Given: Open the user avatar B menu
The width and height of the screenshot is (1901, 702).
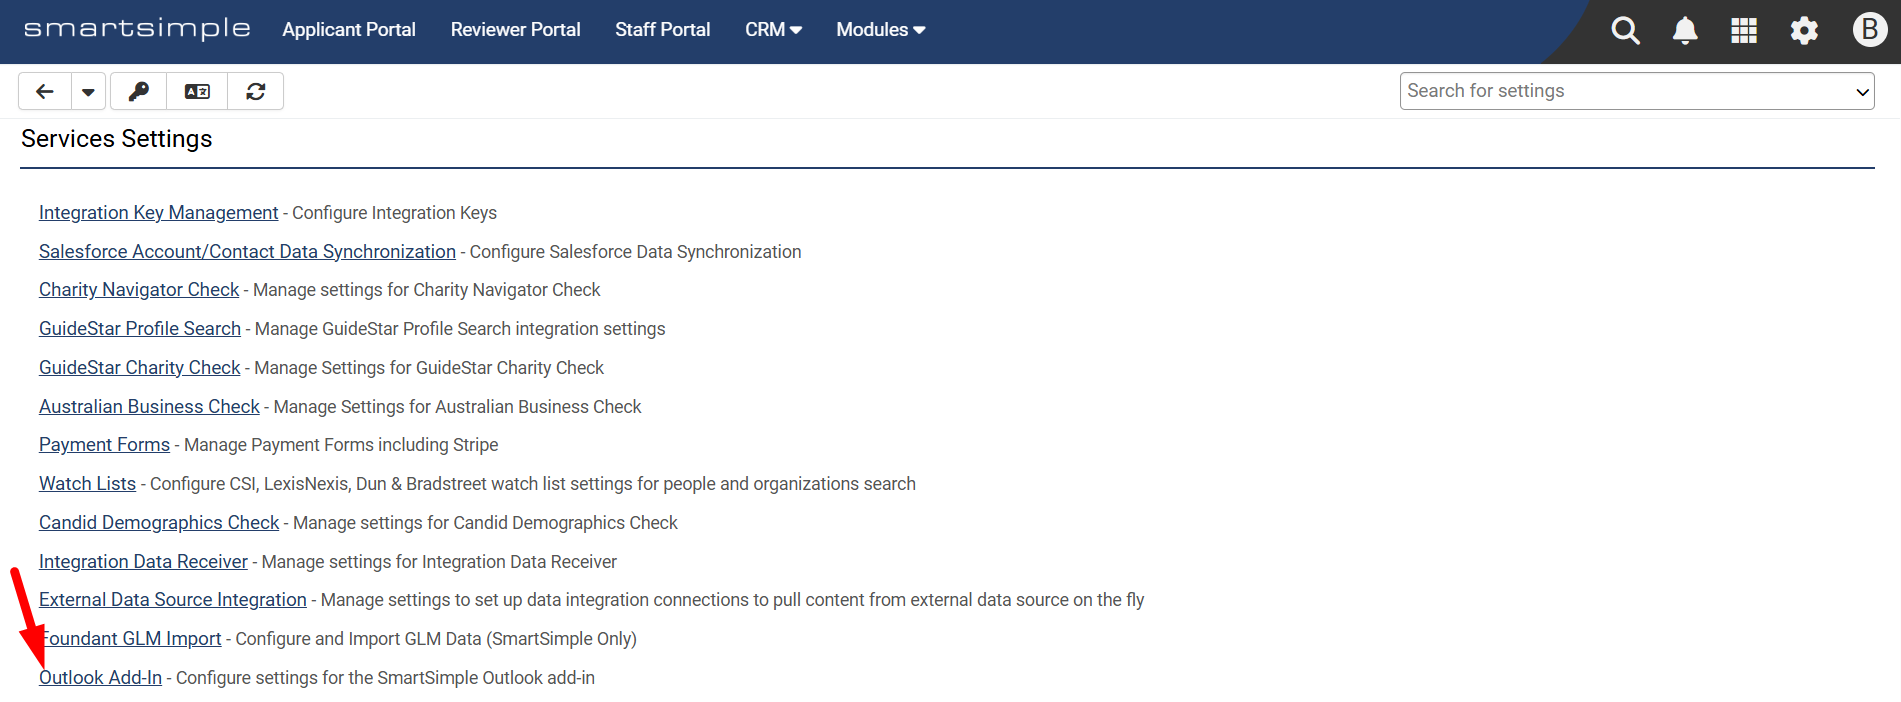Looking at the screenshot, I should pos(1869,30).
